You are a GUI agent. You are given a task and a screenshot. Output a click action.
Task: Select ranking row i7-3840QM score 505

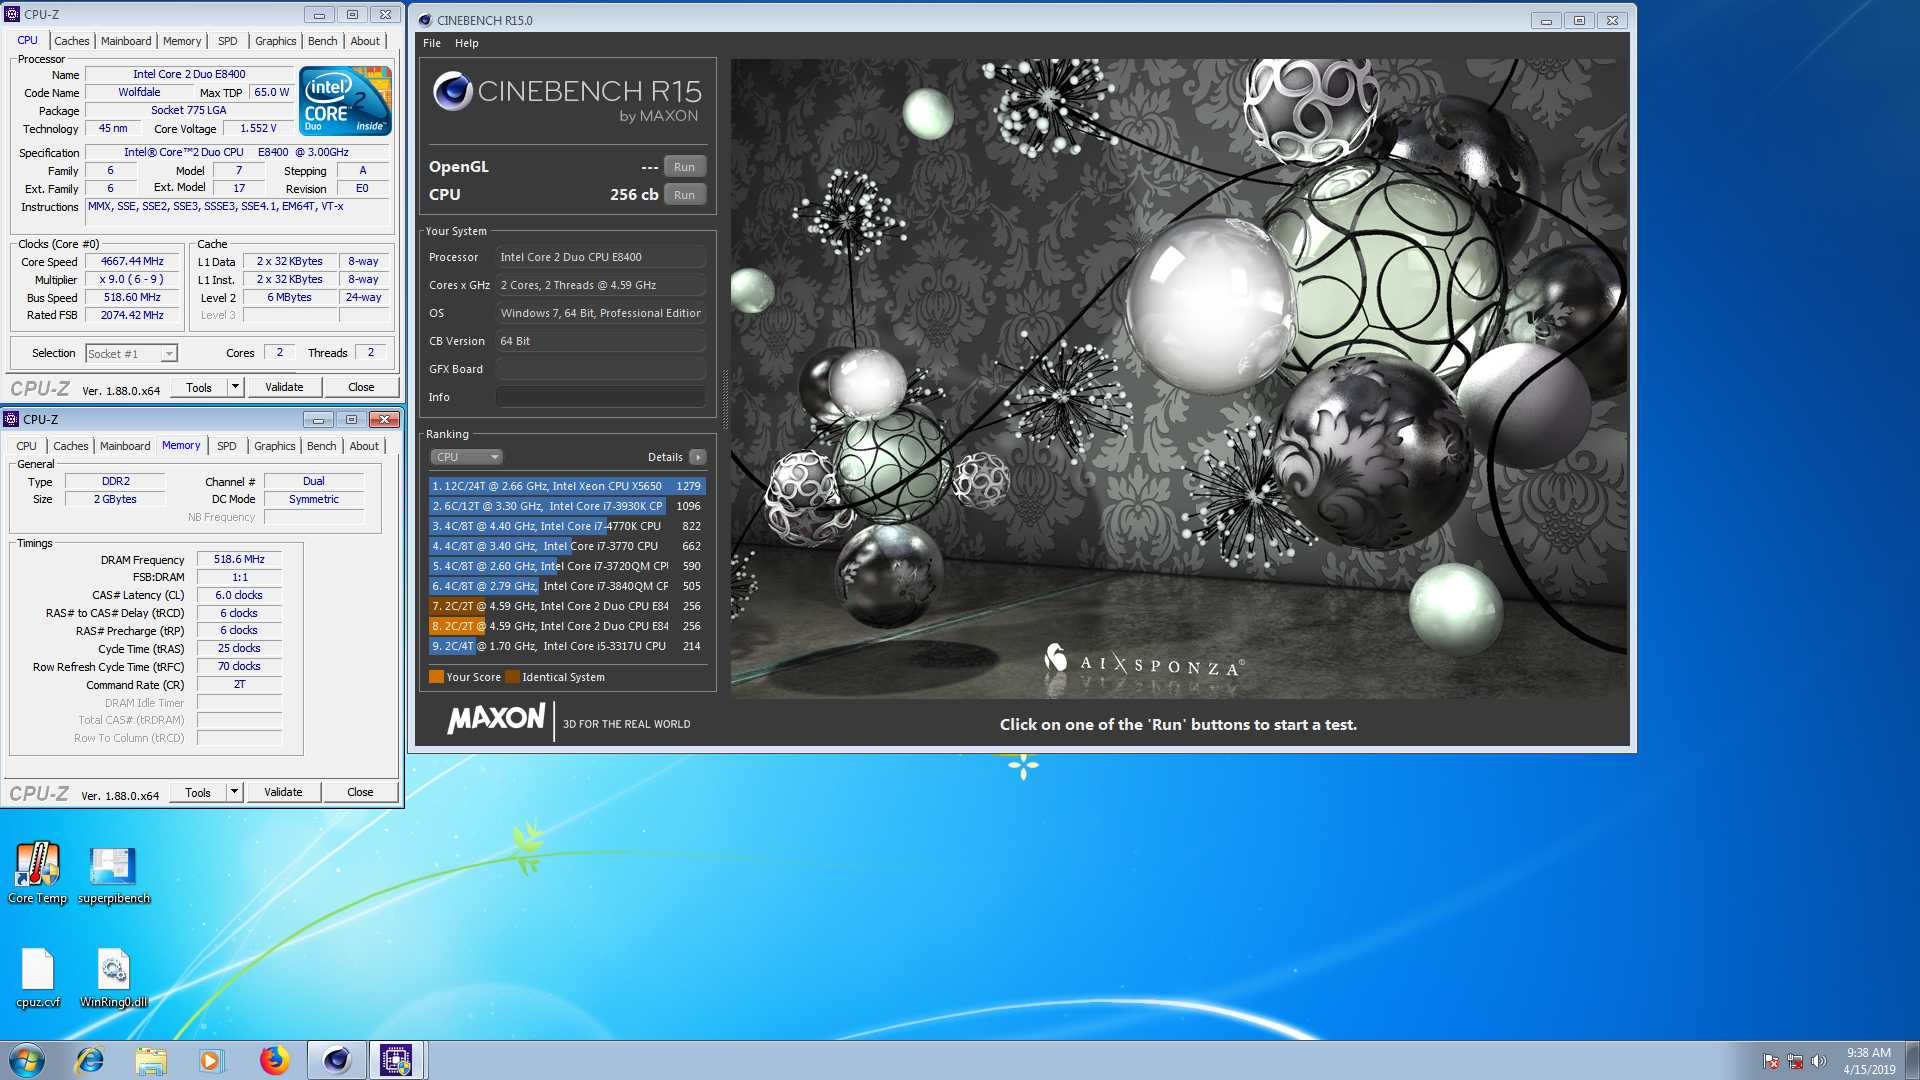coord(567,586)
